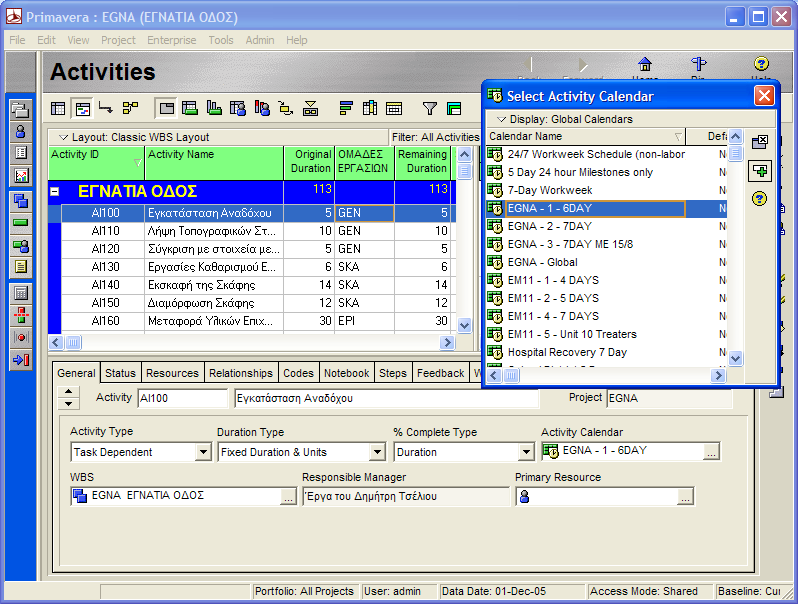Sort by the Calendar Name column header
The height and width of the screenshot is (604, 798).
[x=585, y=136]
